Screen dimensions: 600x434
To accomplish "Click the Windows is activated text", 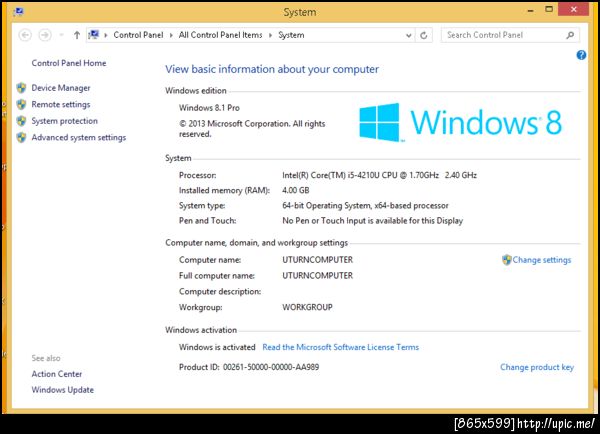I will 217,347.
